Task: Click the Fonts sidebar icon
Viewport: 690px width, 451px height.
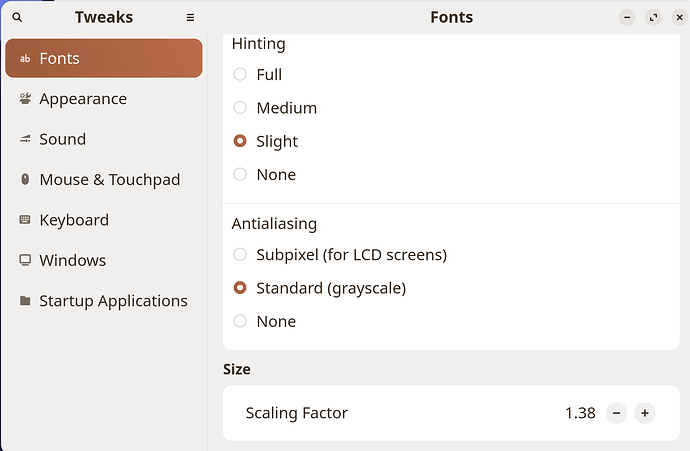Action: 25,59
